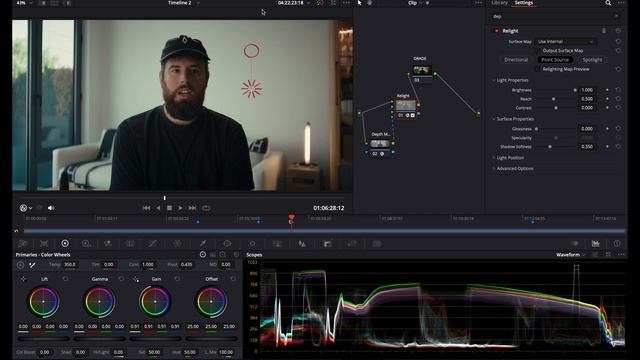This screenshot has width=640, height=360.
Task: Open node editor three-dot menu
Action: point(478,3)
